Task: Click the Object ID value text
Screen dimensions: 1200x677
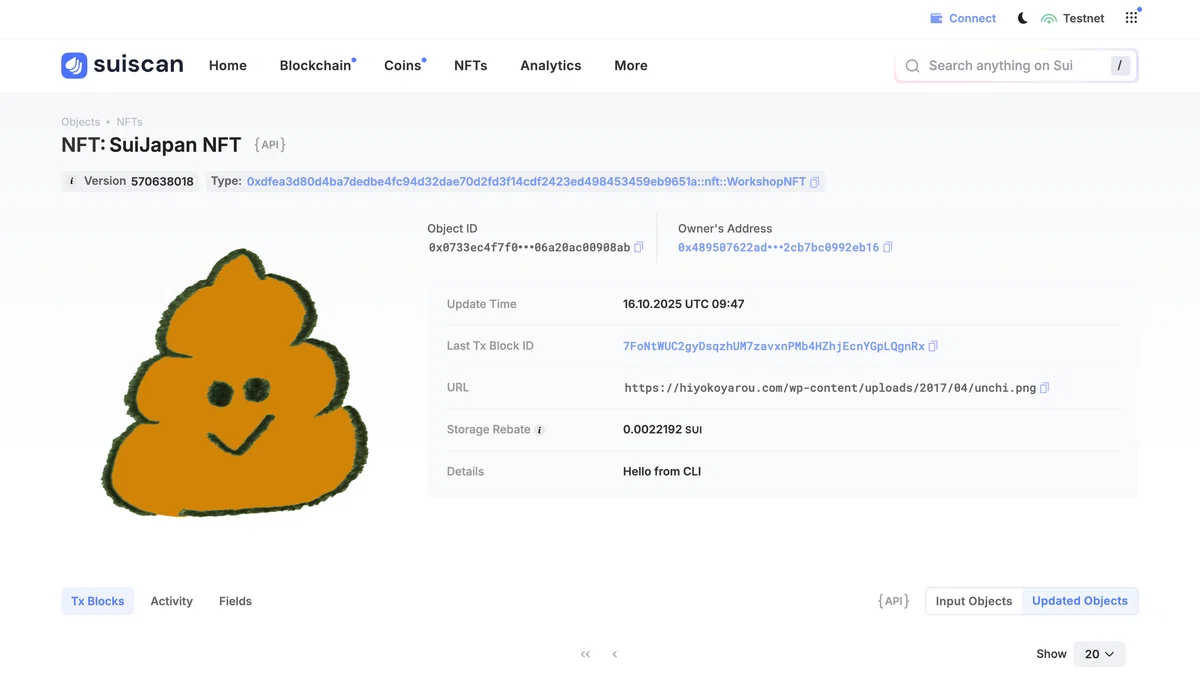Action: (x=530, y=247)
